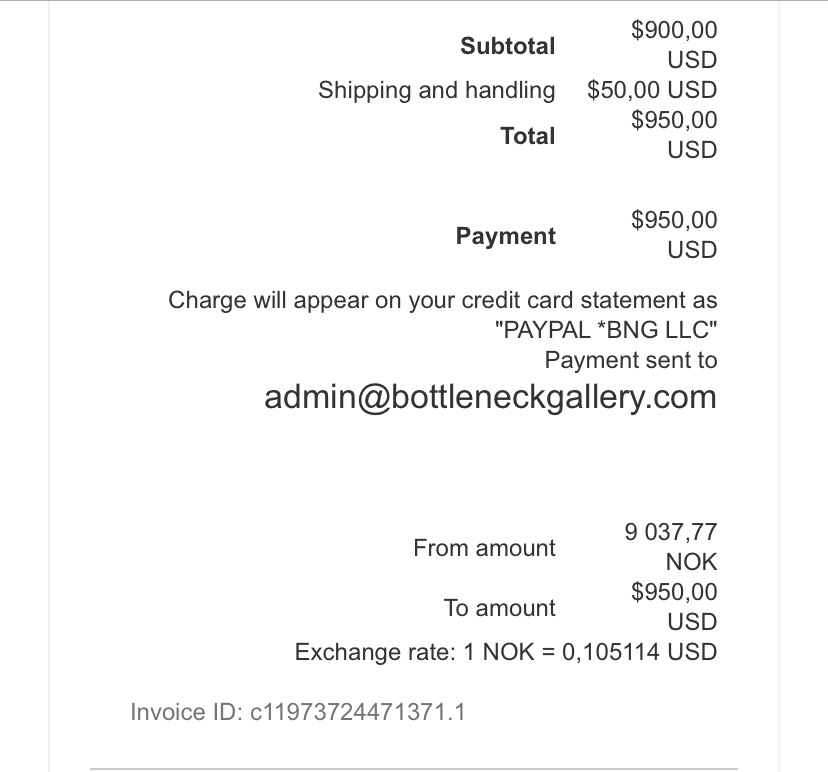The image size is (828, 772).
Task: Click the To amount $950,00 USD value
Action: [x=674, y=607]
